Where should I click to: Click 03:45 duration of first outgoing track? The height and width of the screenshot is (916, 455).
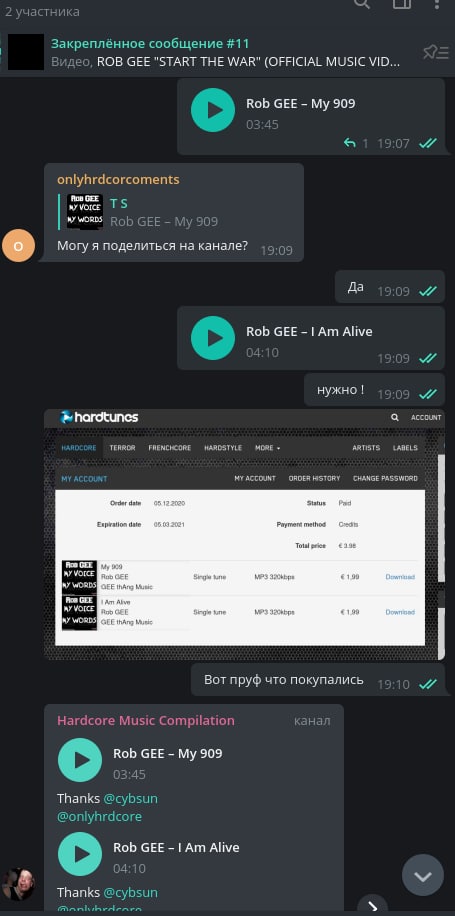(262, 124)
